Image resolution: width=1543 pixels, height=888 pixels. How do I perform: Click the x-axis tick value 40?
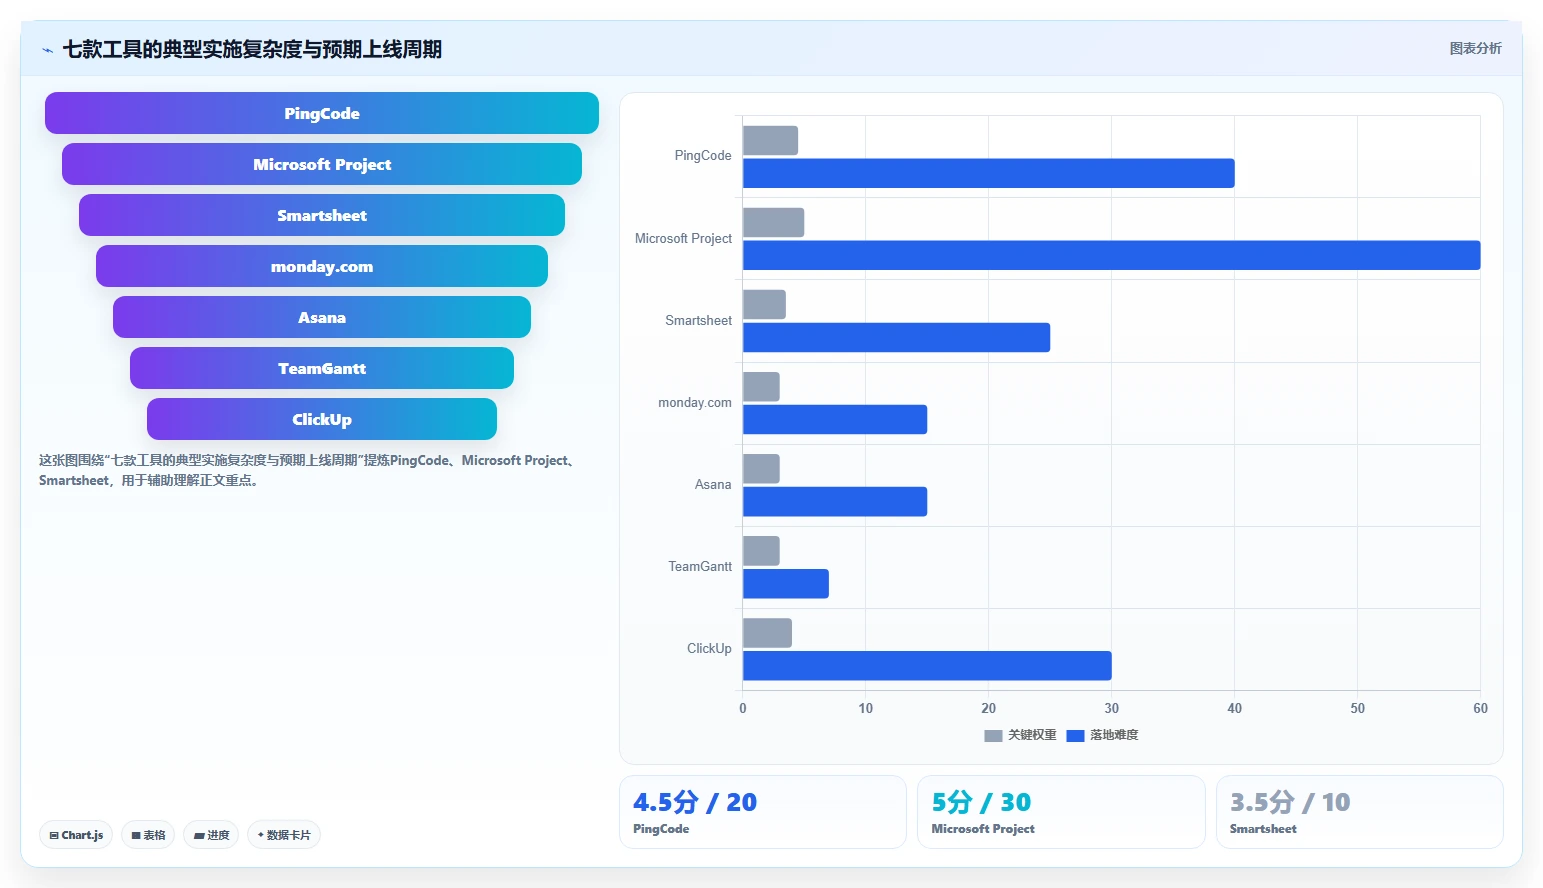tap(1235, 709)
